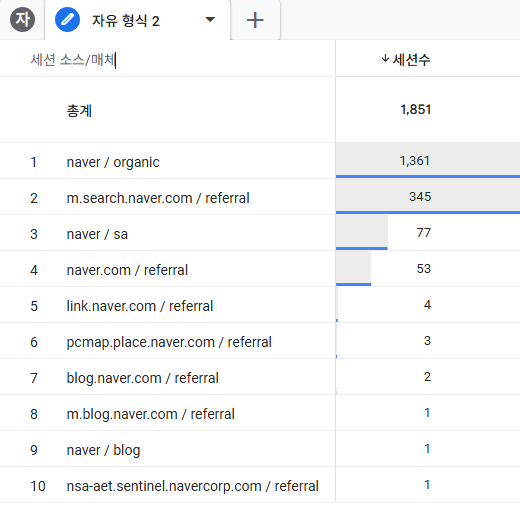Click the gray '자' tab icon

pos(22,20)
